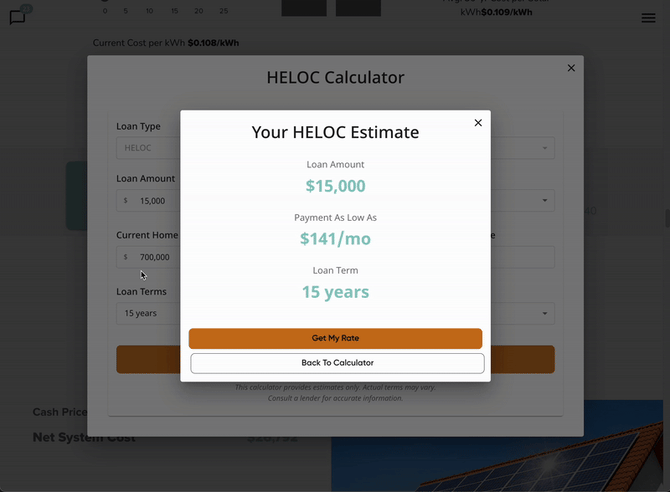Screen dimensions: 670x492
Task: Open the Loan Type dropdown
Action: click(x=147, y=148)
